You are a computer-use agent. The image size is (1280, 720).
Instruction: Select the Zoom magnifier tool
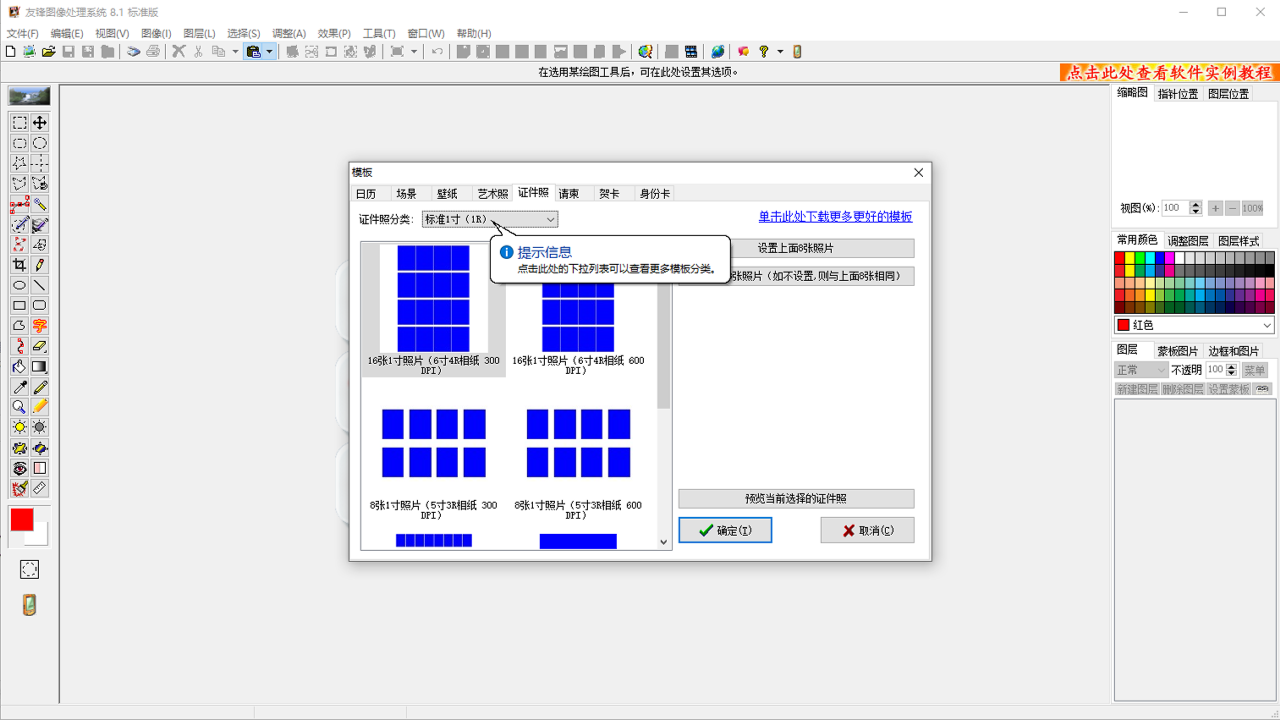[19, 407]
